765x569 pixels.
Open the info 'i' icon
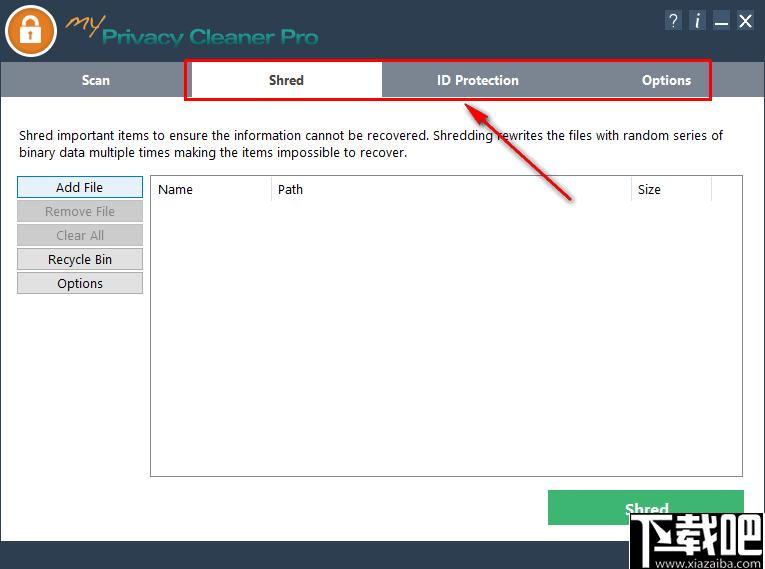click(x=698, y=21)
